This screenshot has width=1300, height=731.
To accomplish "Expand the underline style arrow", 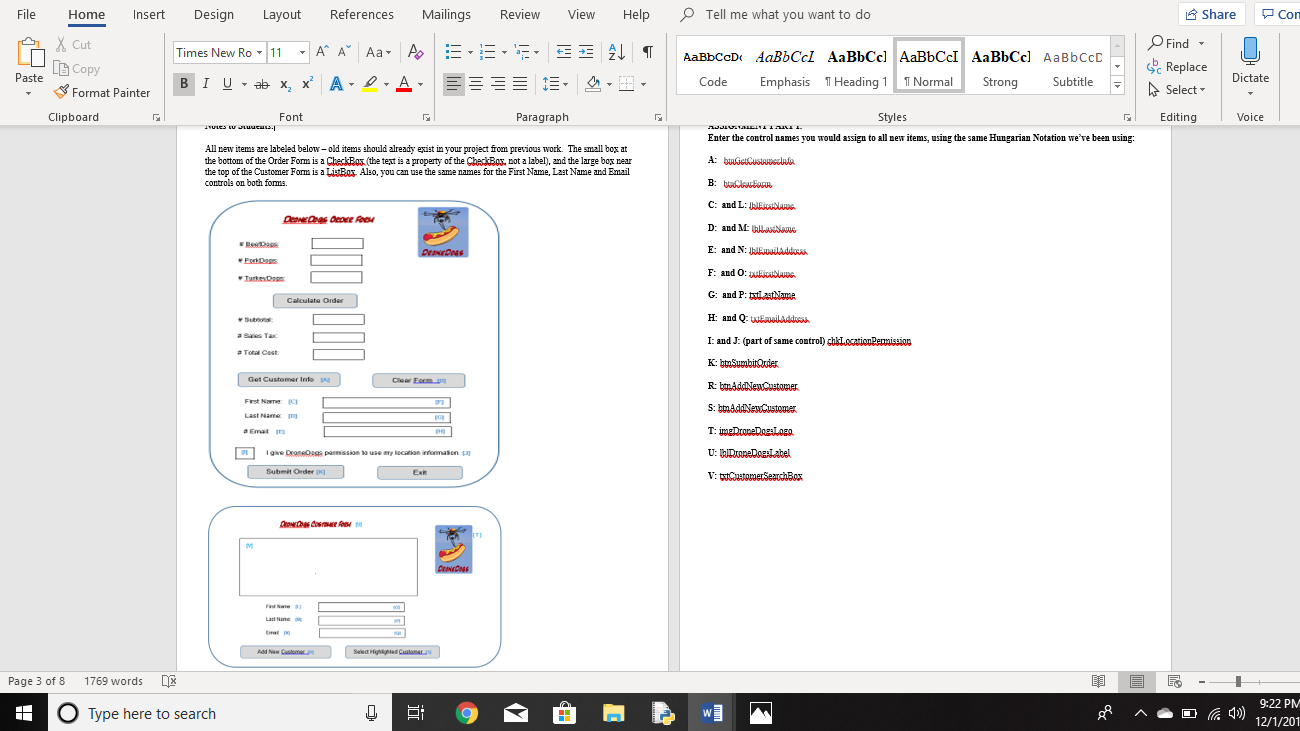I will (x=243, y=84).
